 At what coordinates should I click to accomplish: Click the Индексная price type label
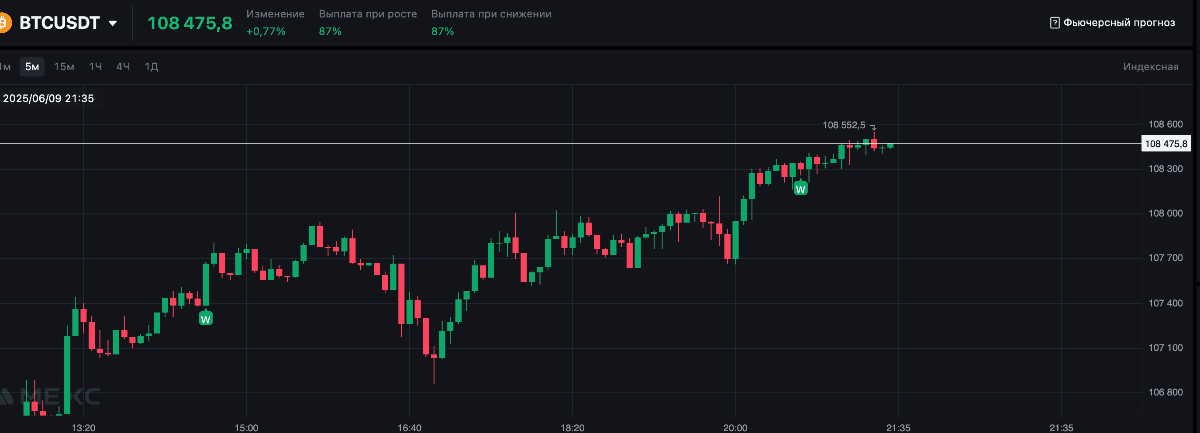(1151, 67)
